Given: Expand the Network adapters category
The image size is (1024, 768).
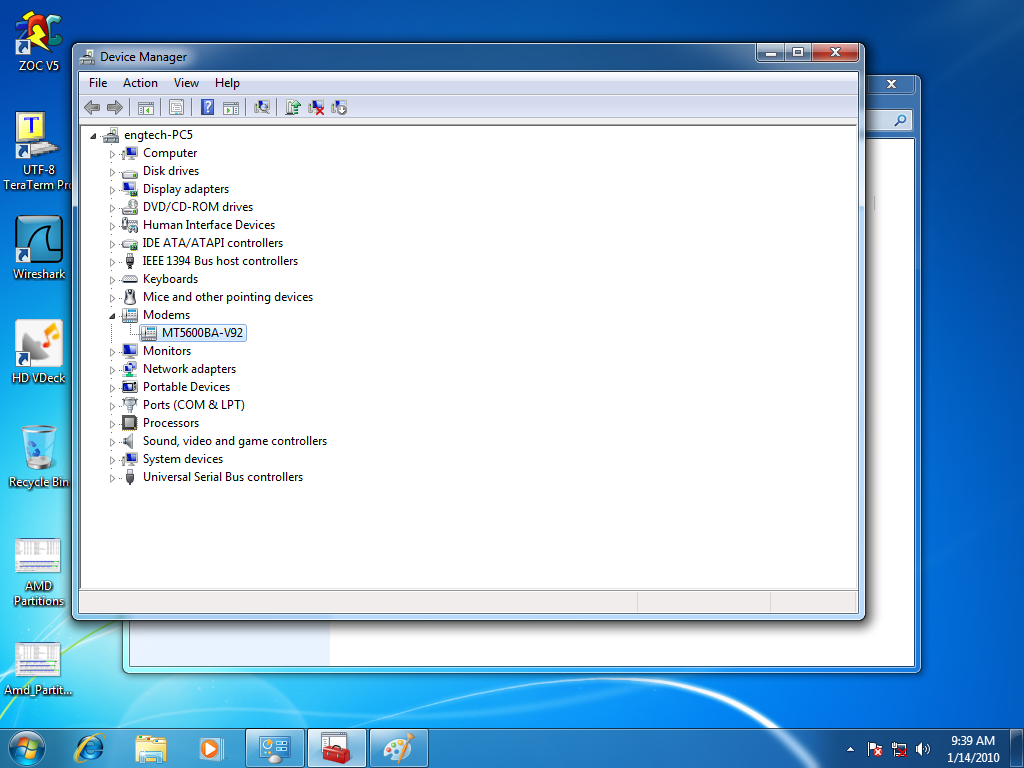Looking at the screenshot, I should (113, 369).
